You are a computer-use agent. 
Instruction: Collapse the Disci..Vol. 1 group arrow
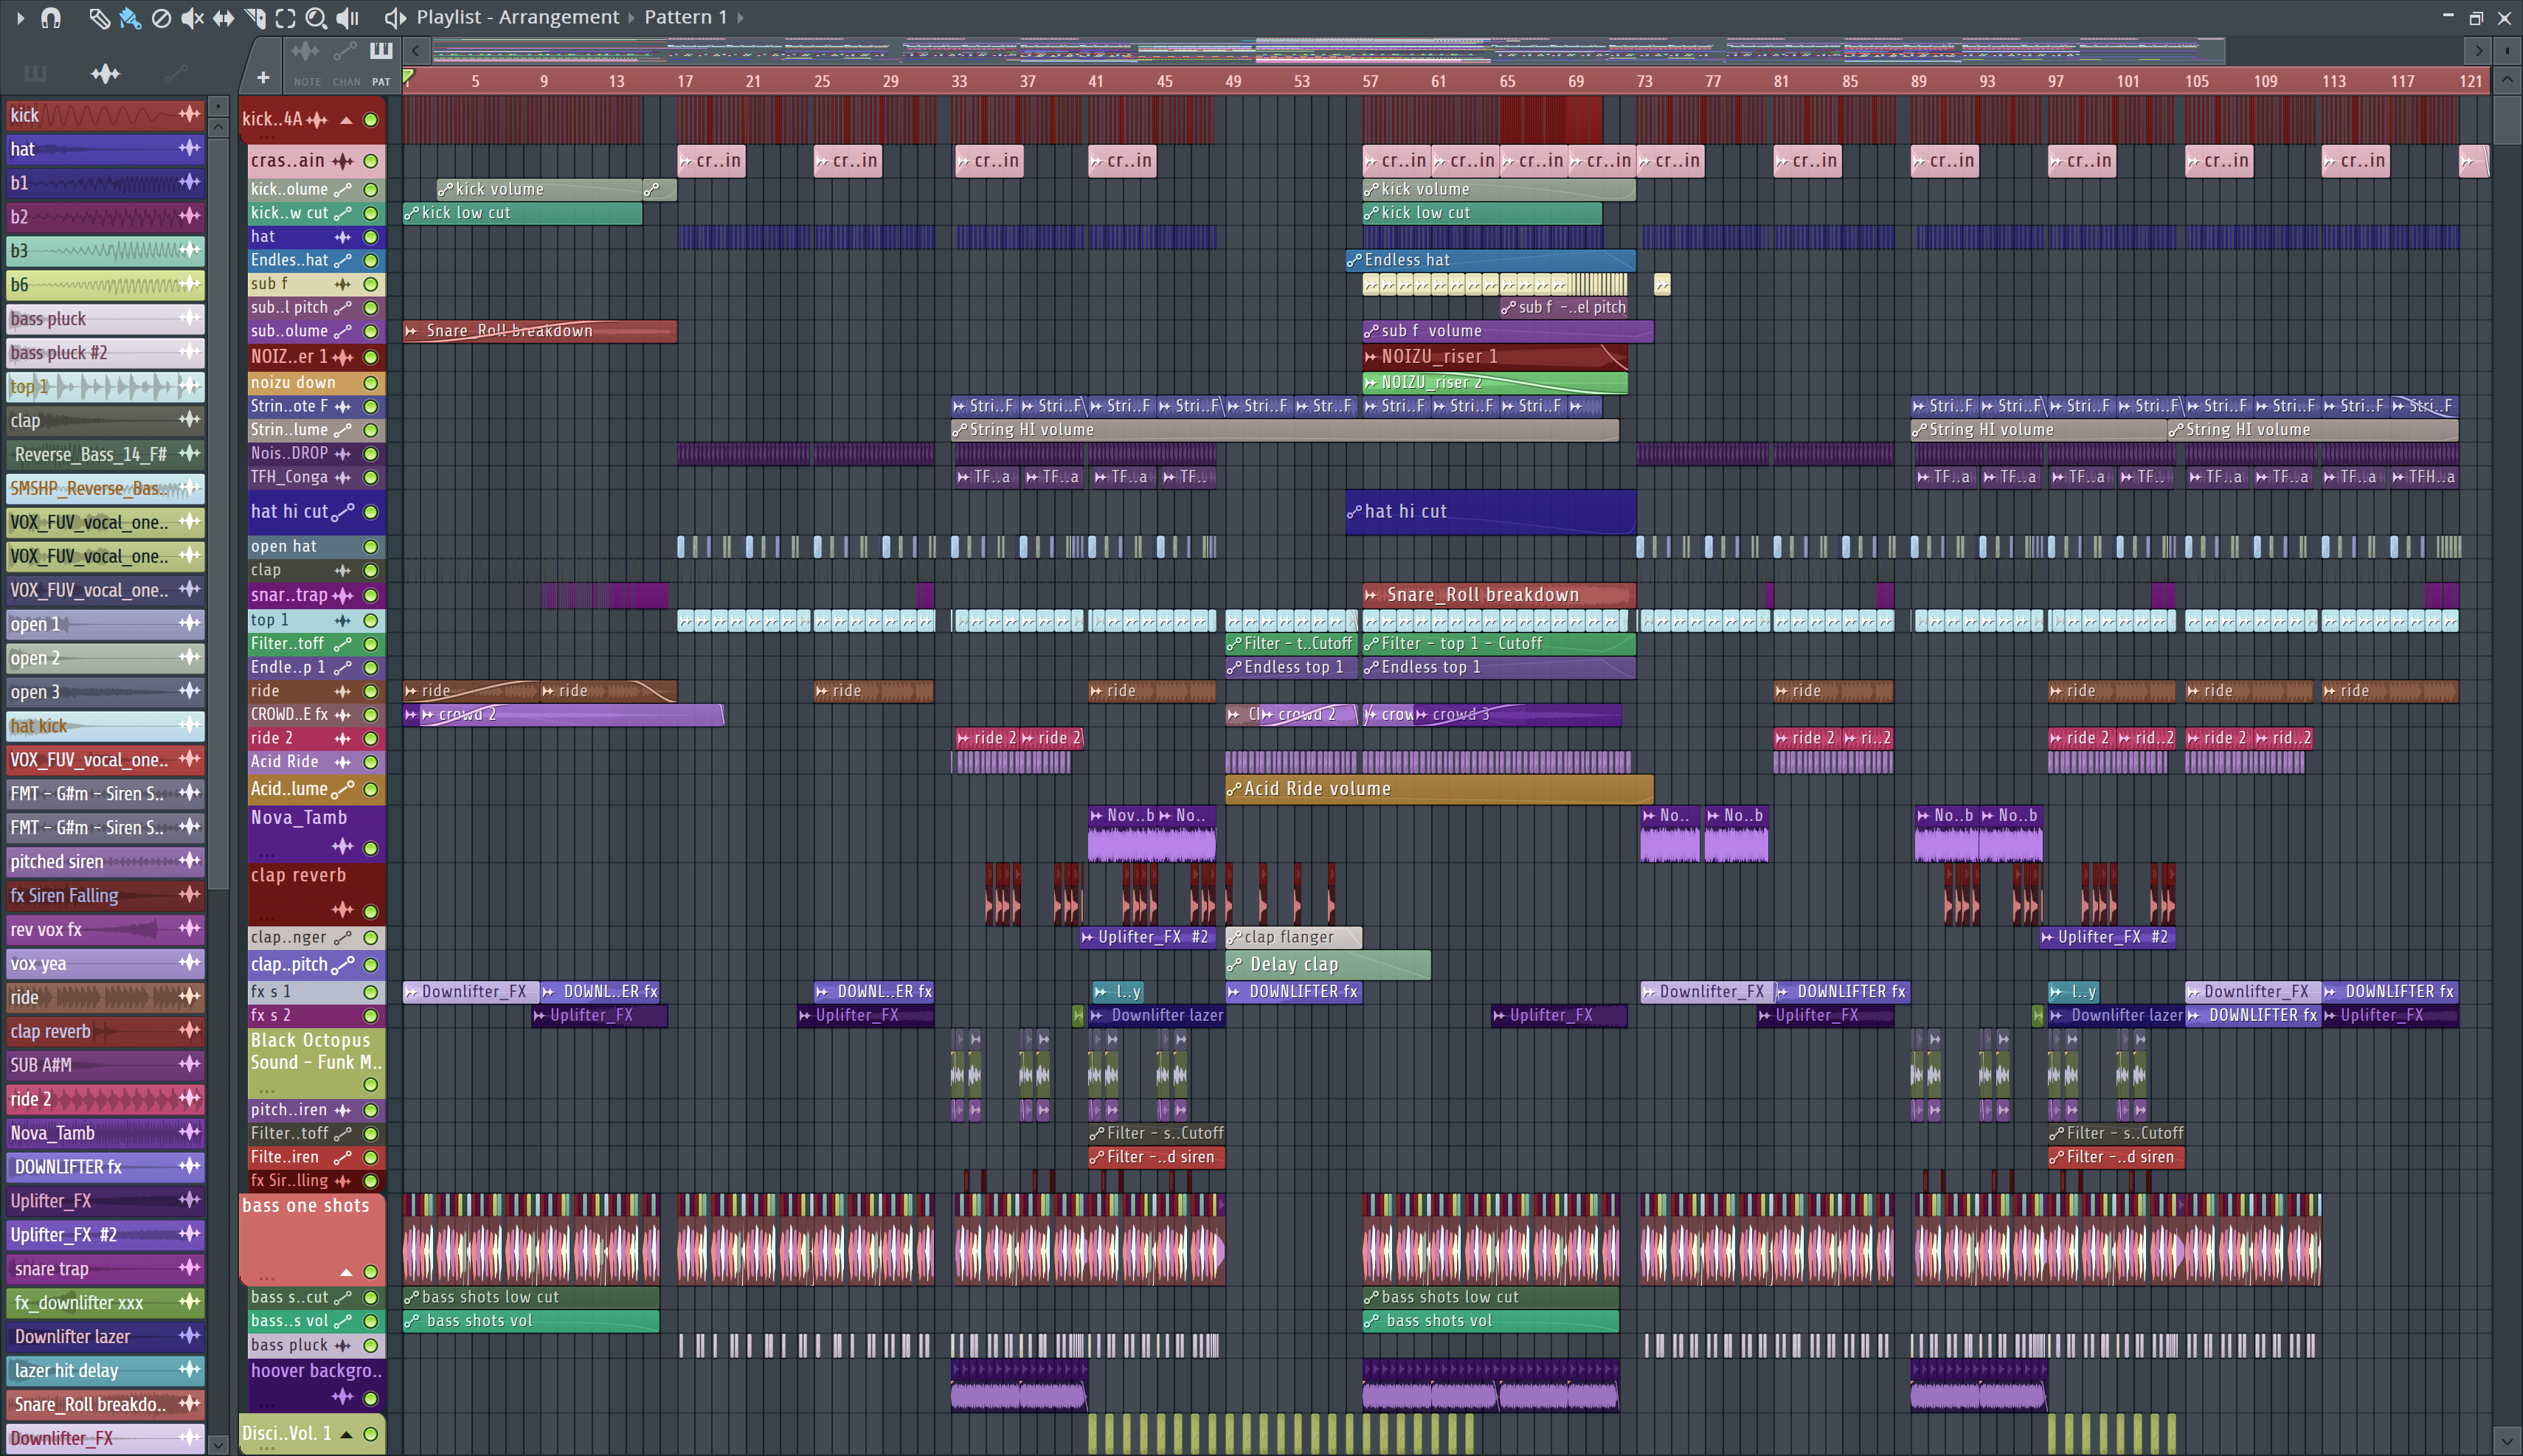[x=346, y=1434]
